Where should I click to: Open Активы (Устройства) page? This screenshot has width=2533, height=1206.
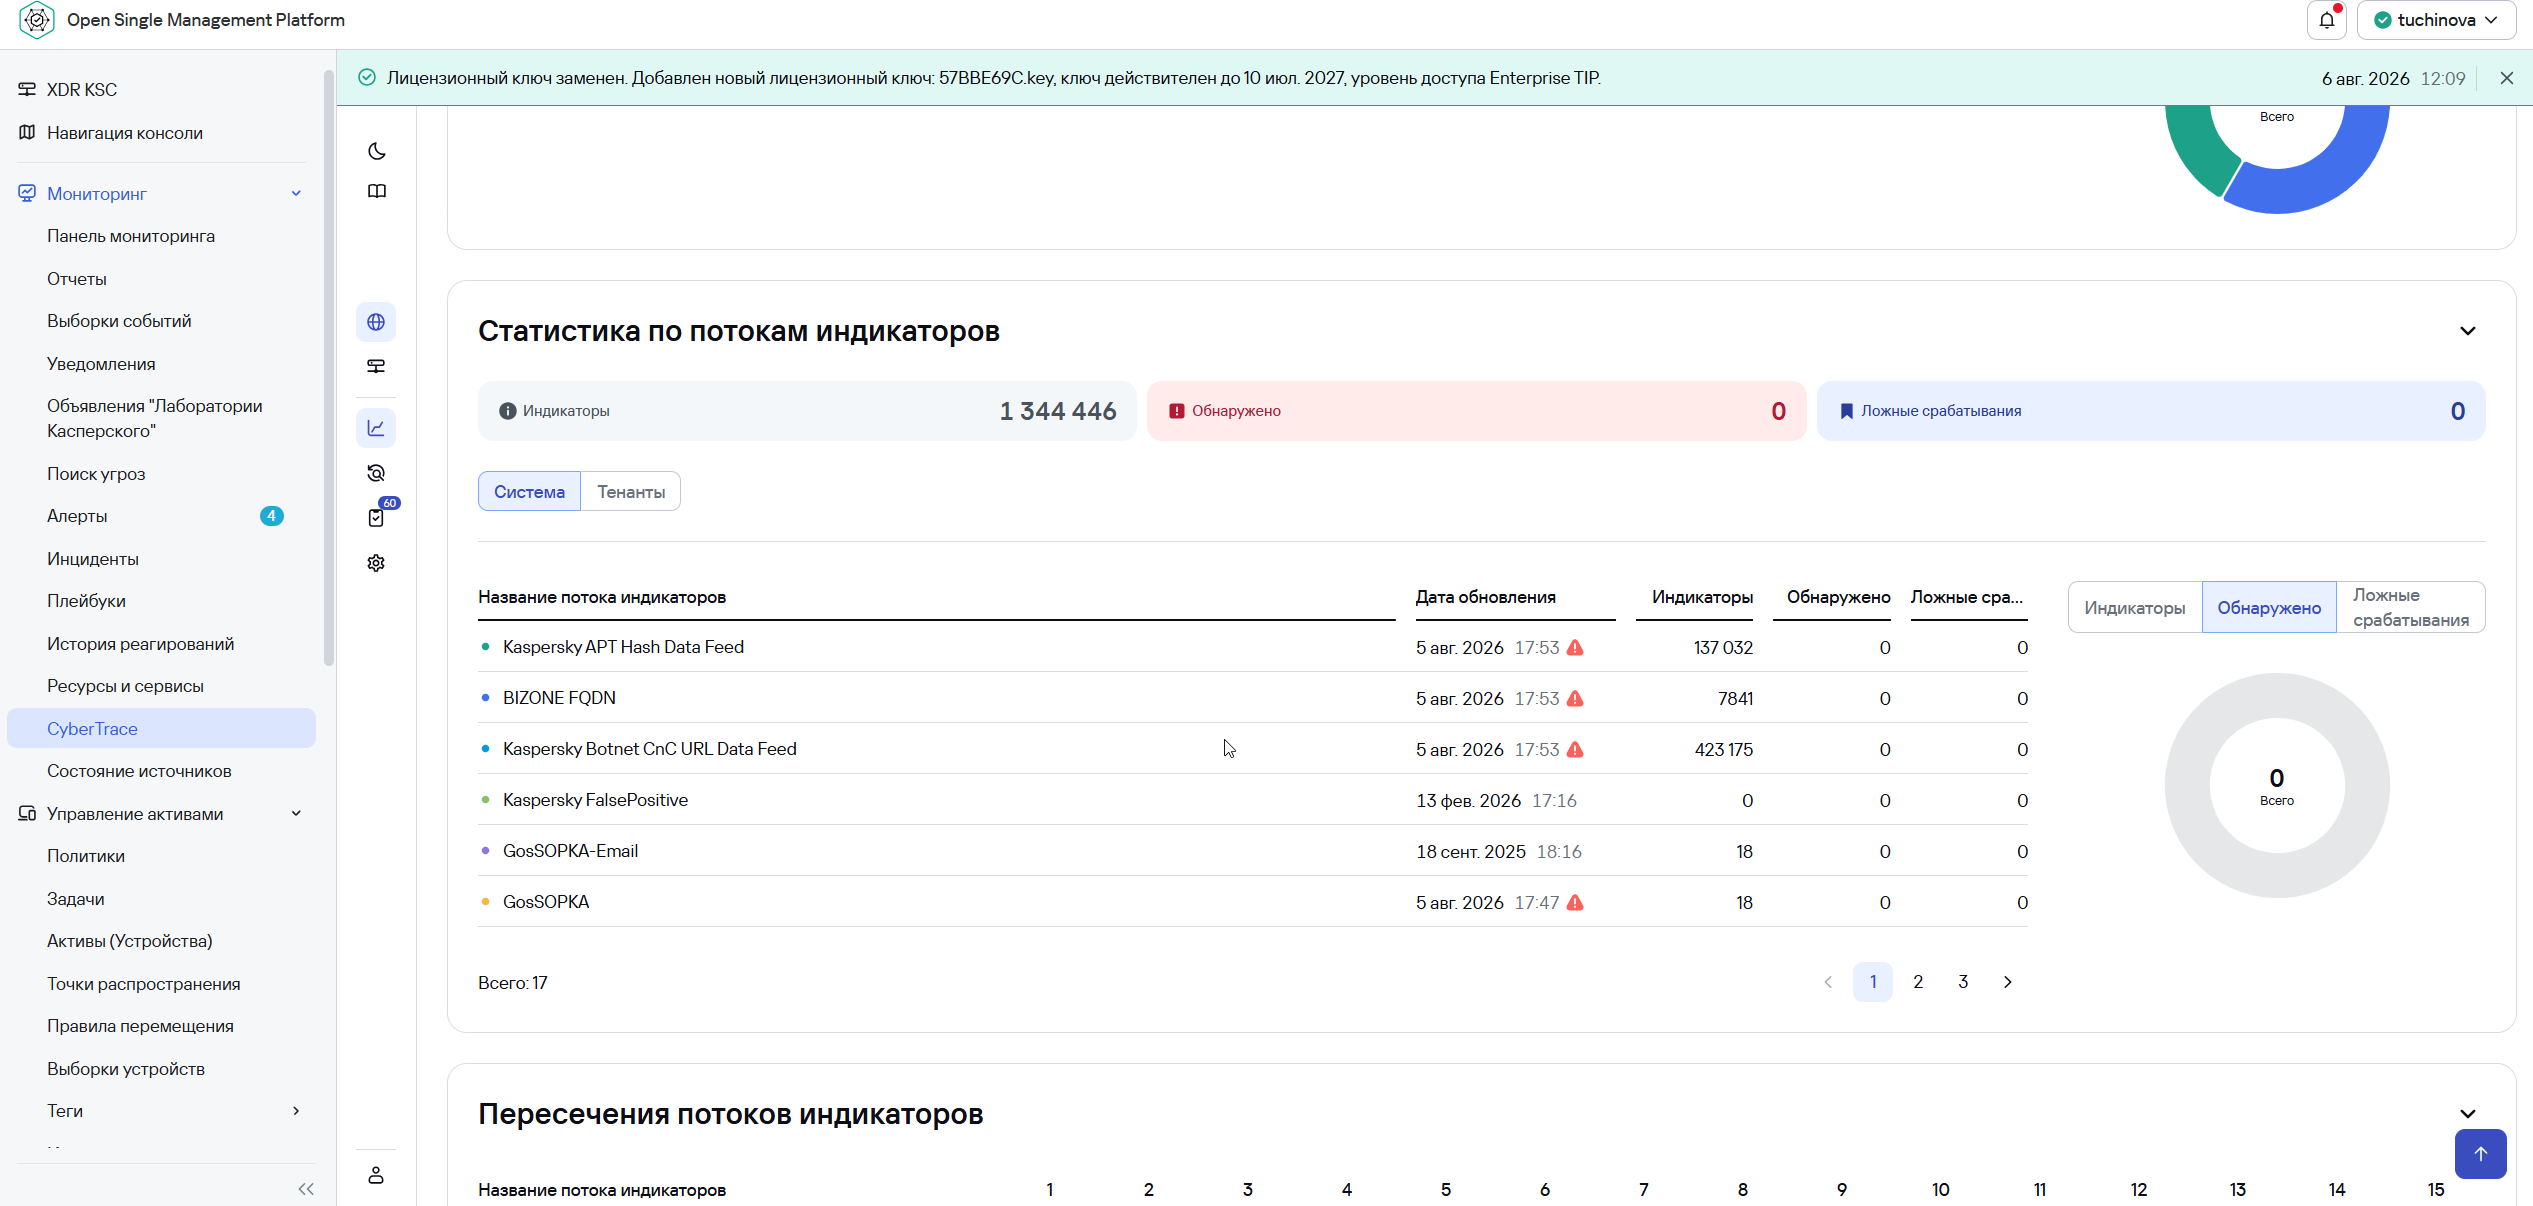[x=130, y=941]
